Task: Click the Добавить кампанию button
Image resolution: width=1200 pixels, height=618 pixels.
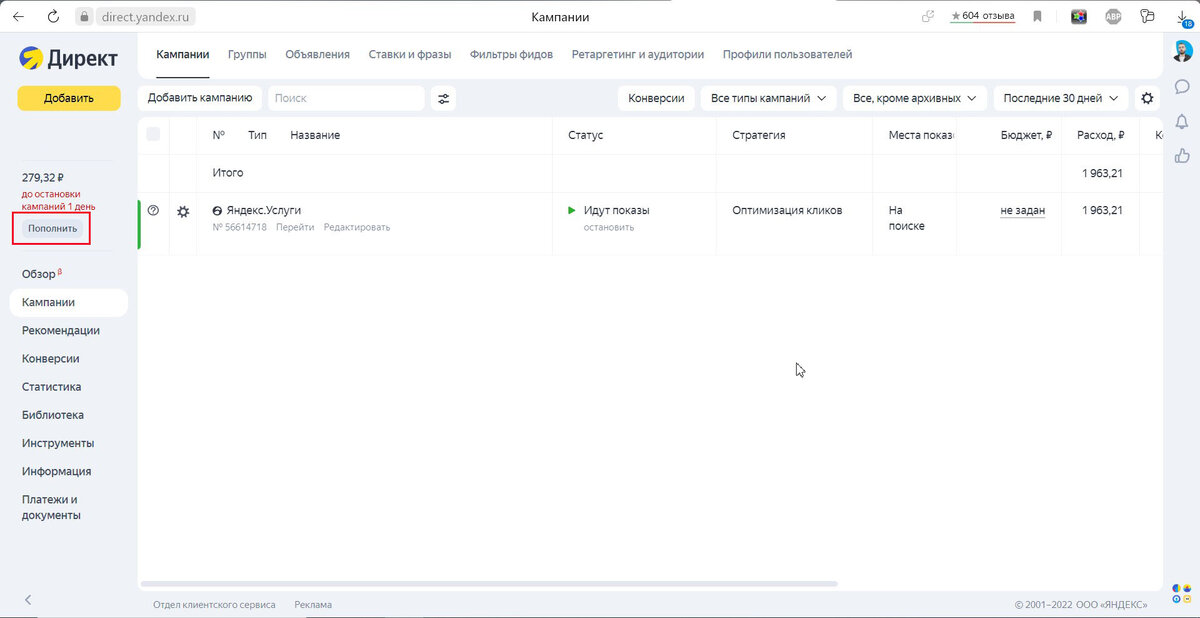Action: point(200,98)
